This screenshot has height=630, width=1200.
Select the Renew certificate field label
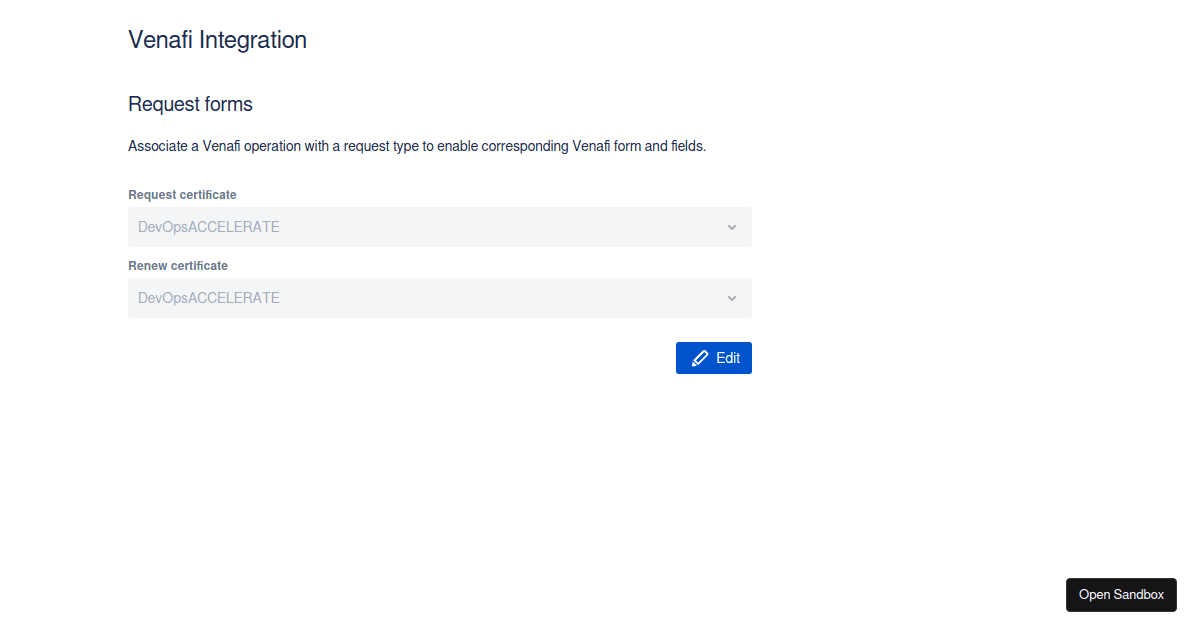point(177,265)
